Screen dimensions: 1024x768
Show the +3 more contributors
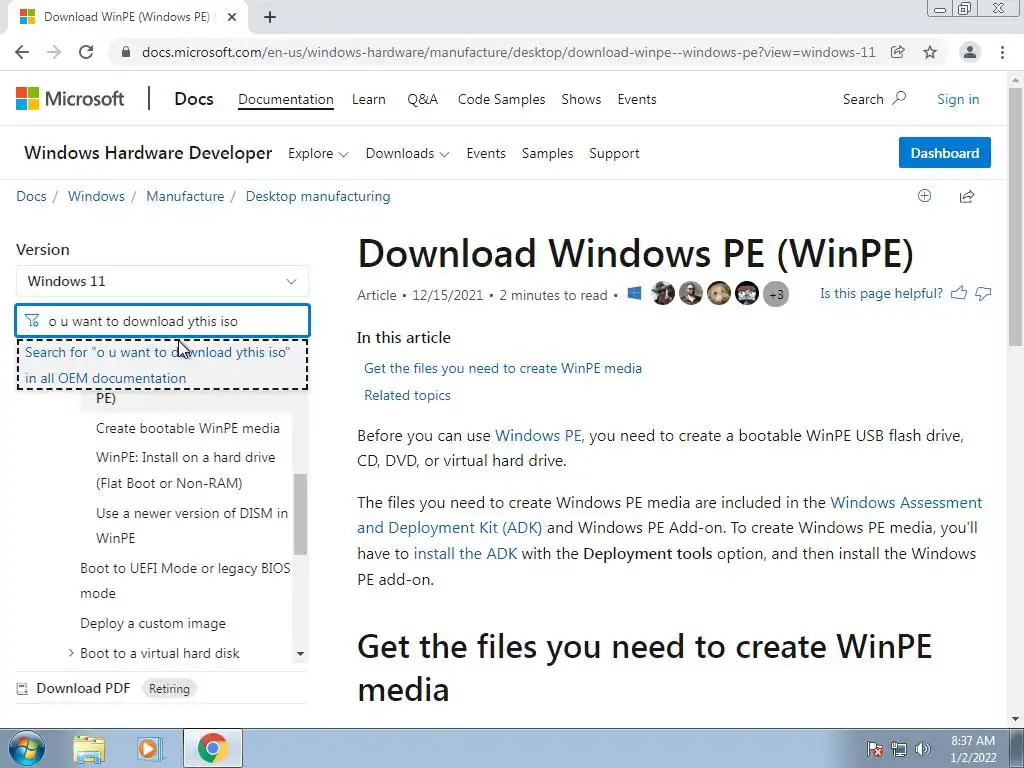[776, 294]
